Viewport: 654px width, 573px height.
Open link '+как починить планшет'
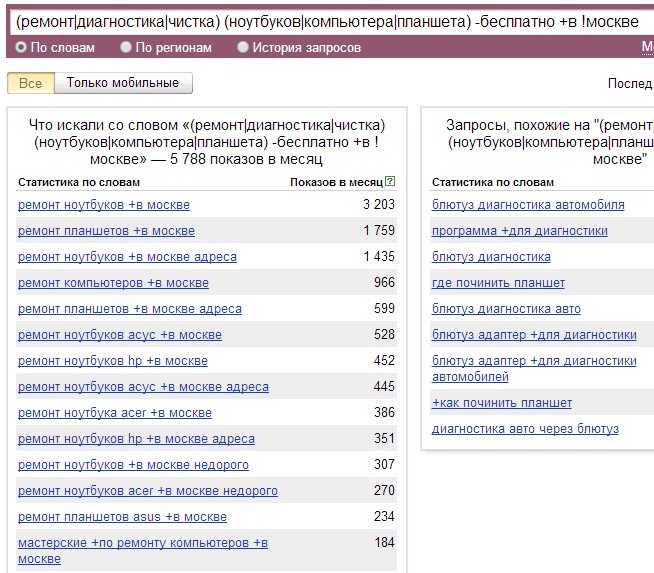502,403
